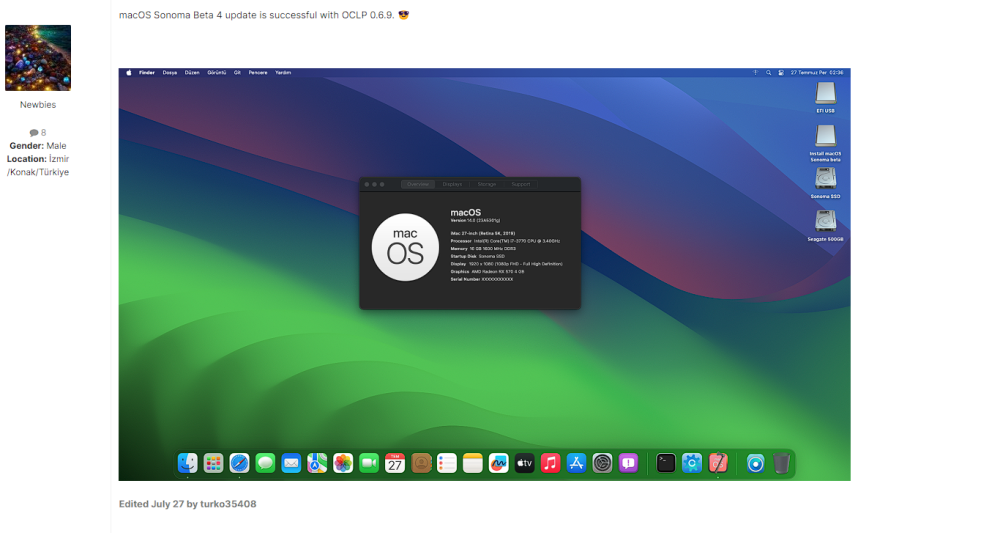Open the Dosya menu
1000x533 pixels.
click(170, 73)
